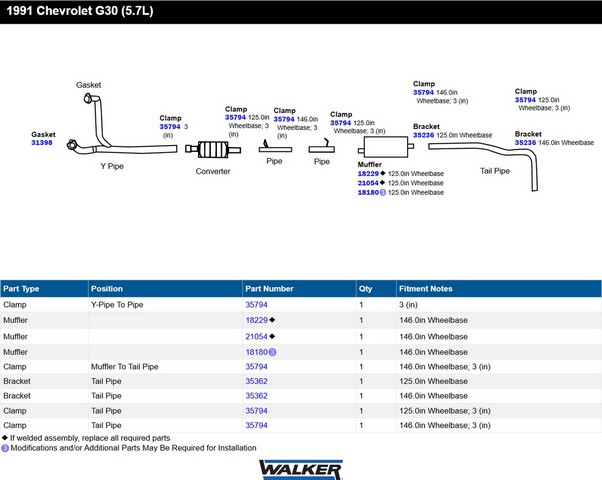Viewport: 602px width, 480px height.
Task: Open muffler 21054 link in the diagram
Action: [368, 183]
